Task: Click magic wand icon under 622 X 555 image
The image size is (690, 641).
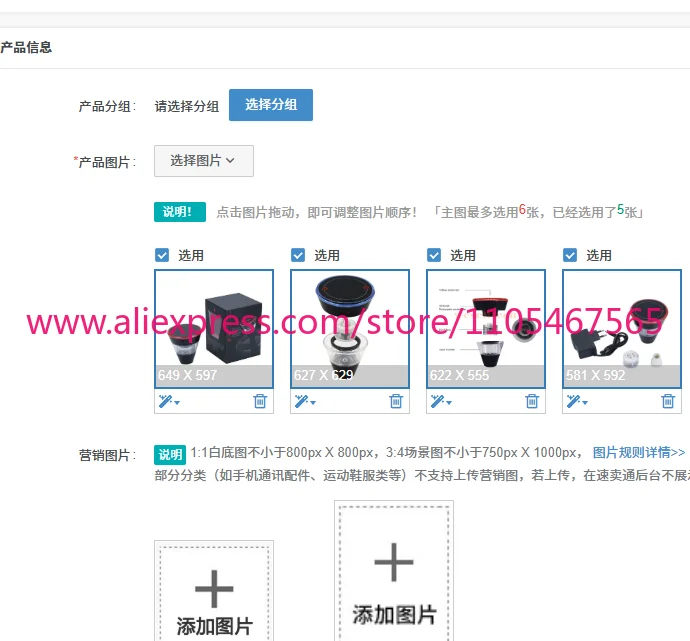Action: pos(441,401)
